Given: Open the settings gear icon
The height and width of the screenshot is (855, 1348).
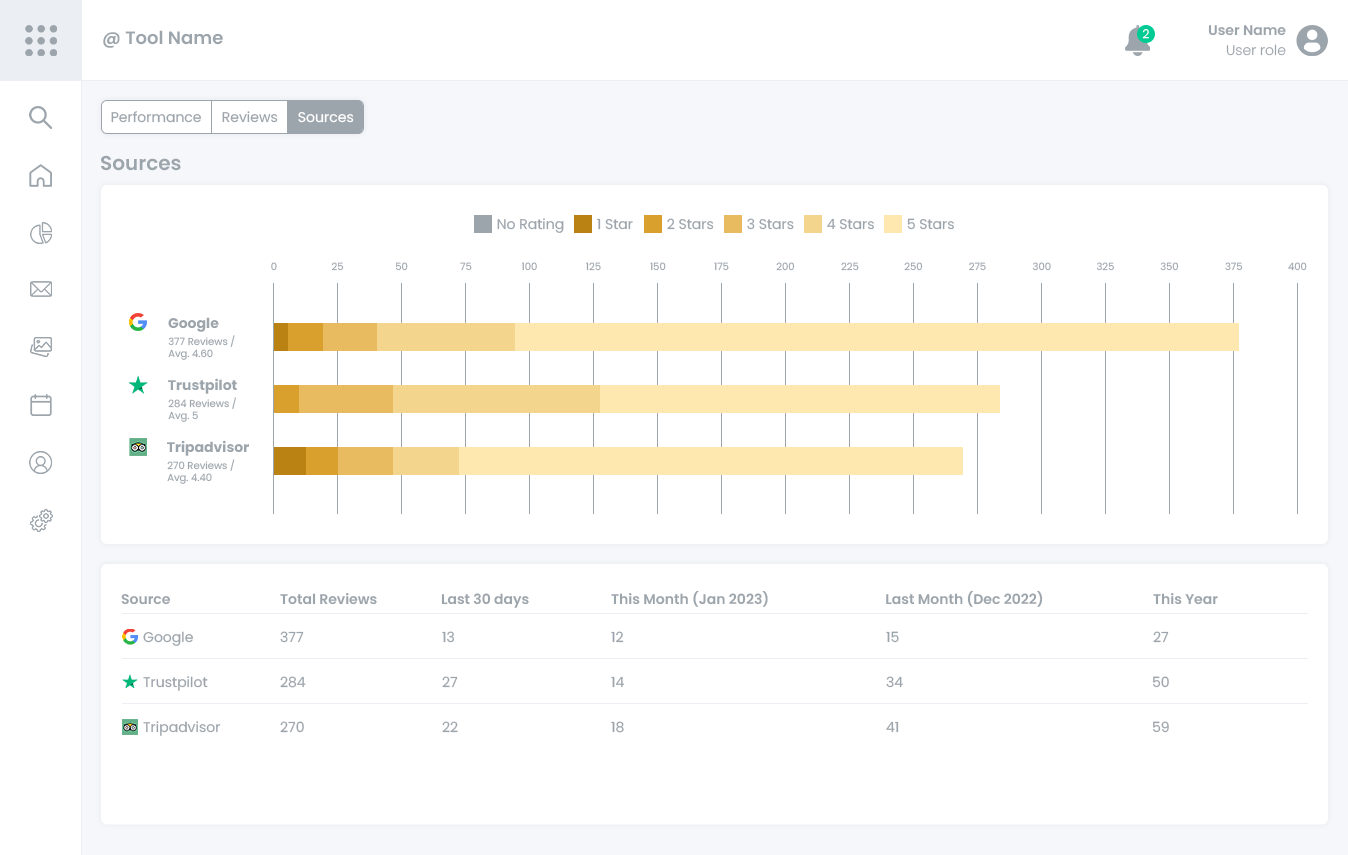Looking at the screenshot, I should 40,521.
